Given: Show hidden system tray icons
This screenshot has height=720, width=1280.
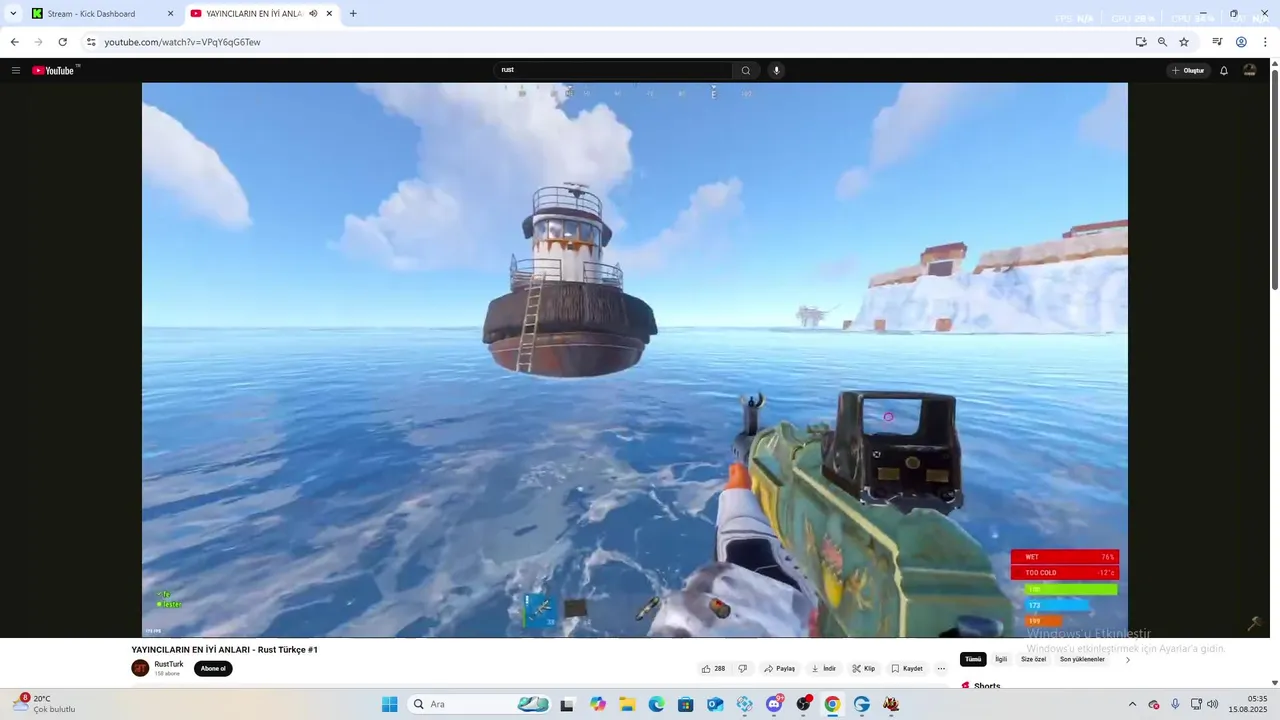Looking at the screenshot, I should click(x=1132, y=704).
